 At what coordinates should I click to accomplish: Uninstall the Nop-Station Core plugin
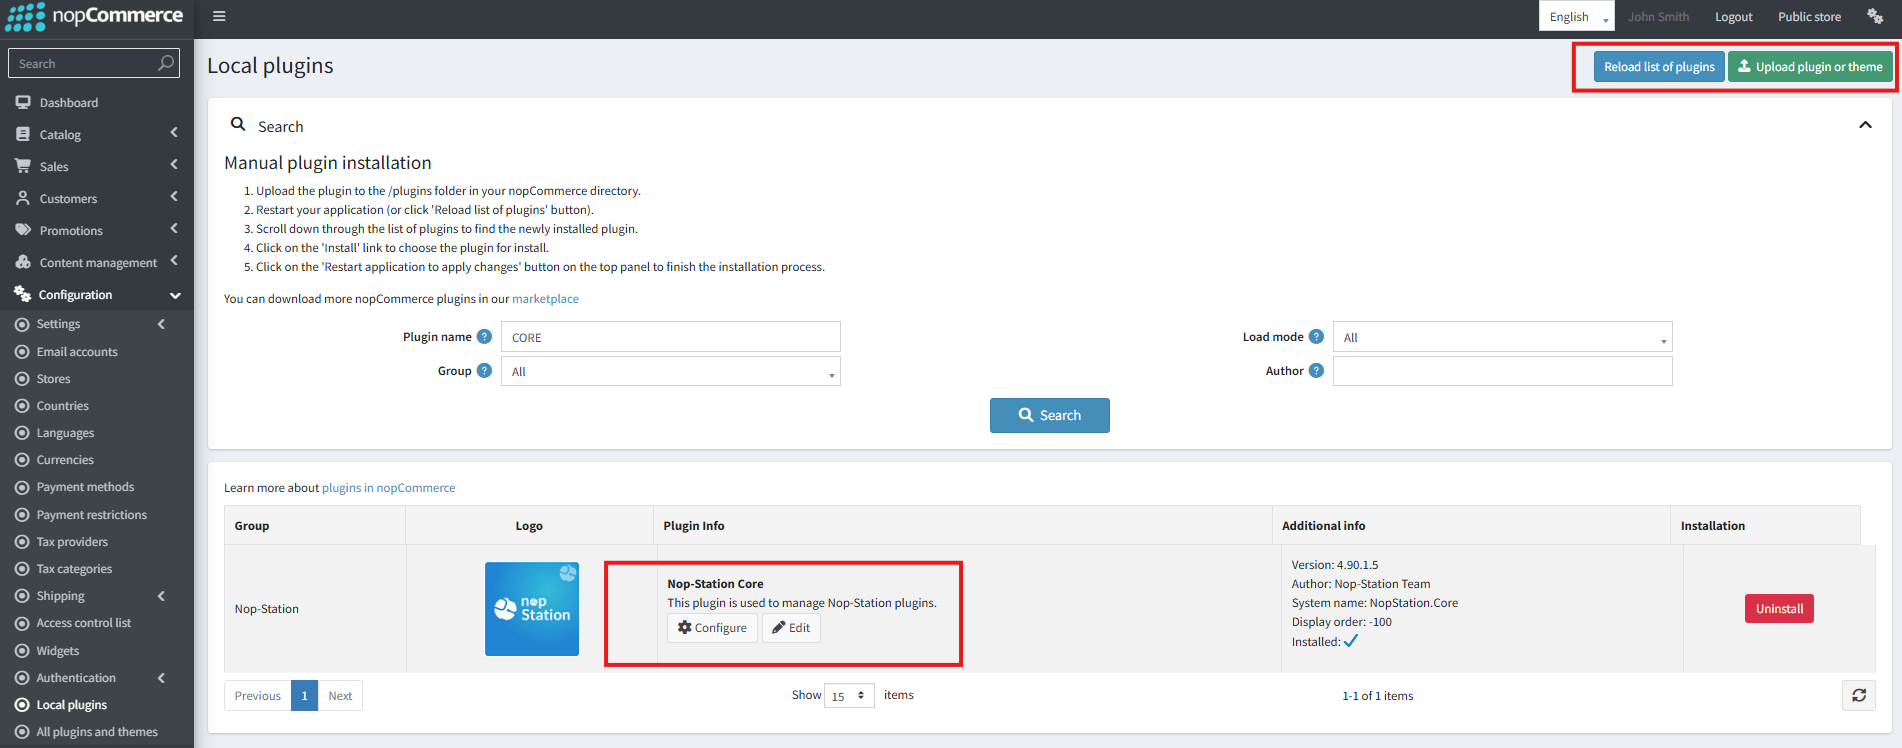point(1779,609)
